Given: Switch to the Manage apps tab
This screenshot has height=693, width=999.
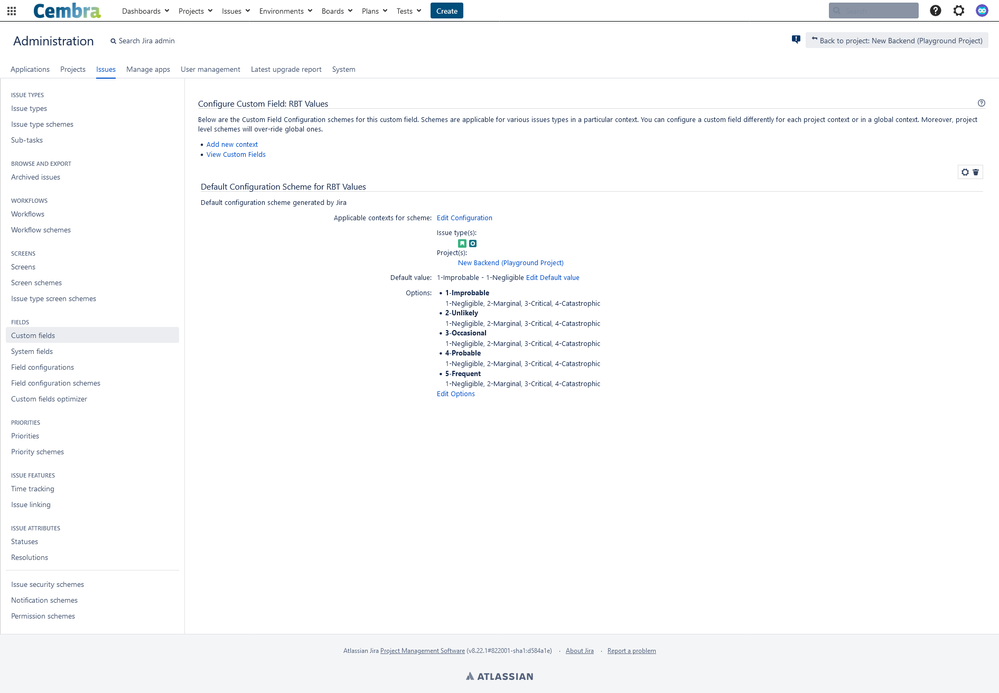Looking at the screenshot, I should (x=148, y=69).
